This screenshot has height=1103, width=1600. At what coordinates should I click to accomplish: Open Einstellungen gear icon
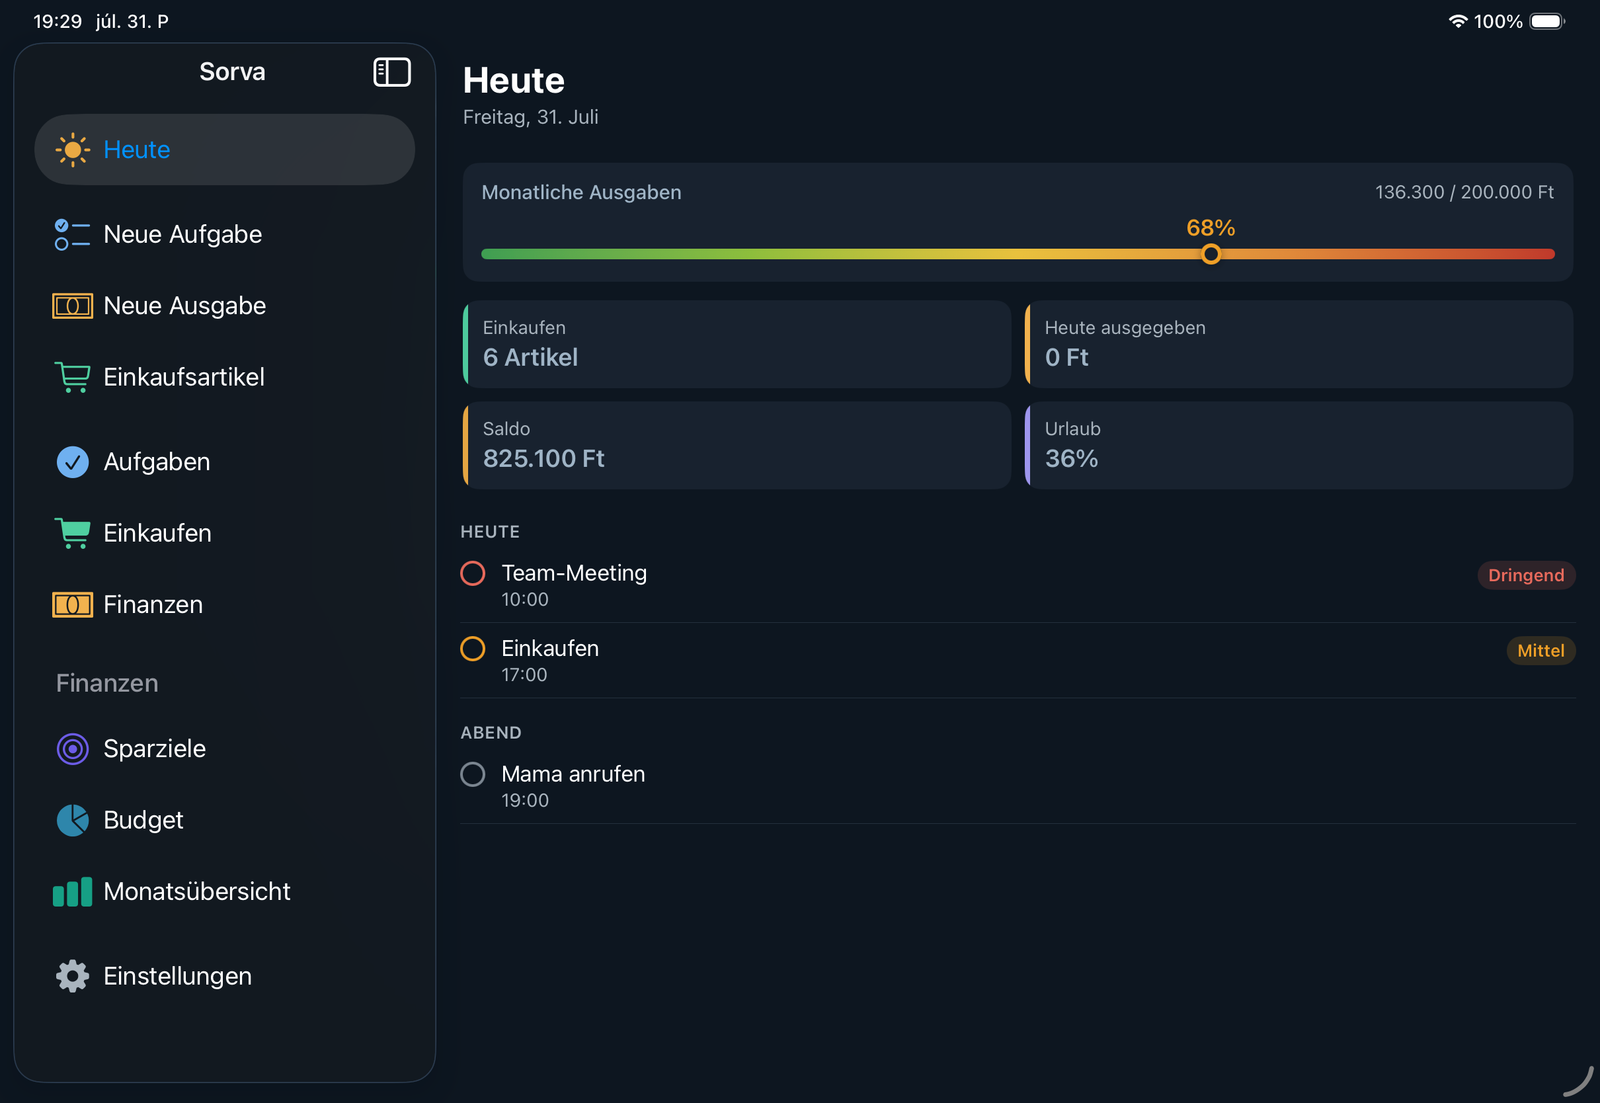(x=73, y=976)
